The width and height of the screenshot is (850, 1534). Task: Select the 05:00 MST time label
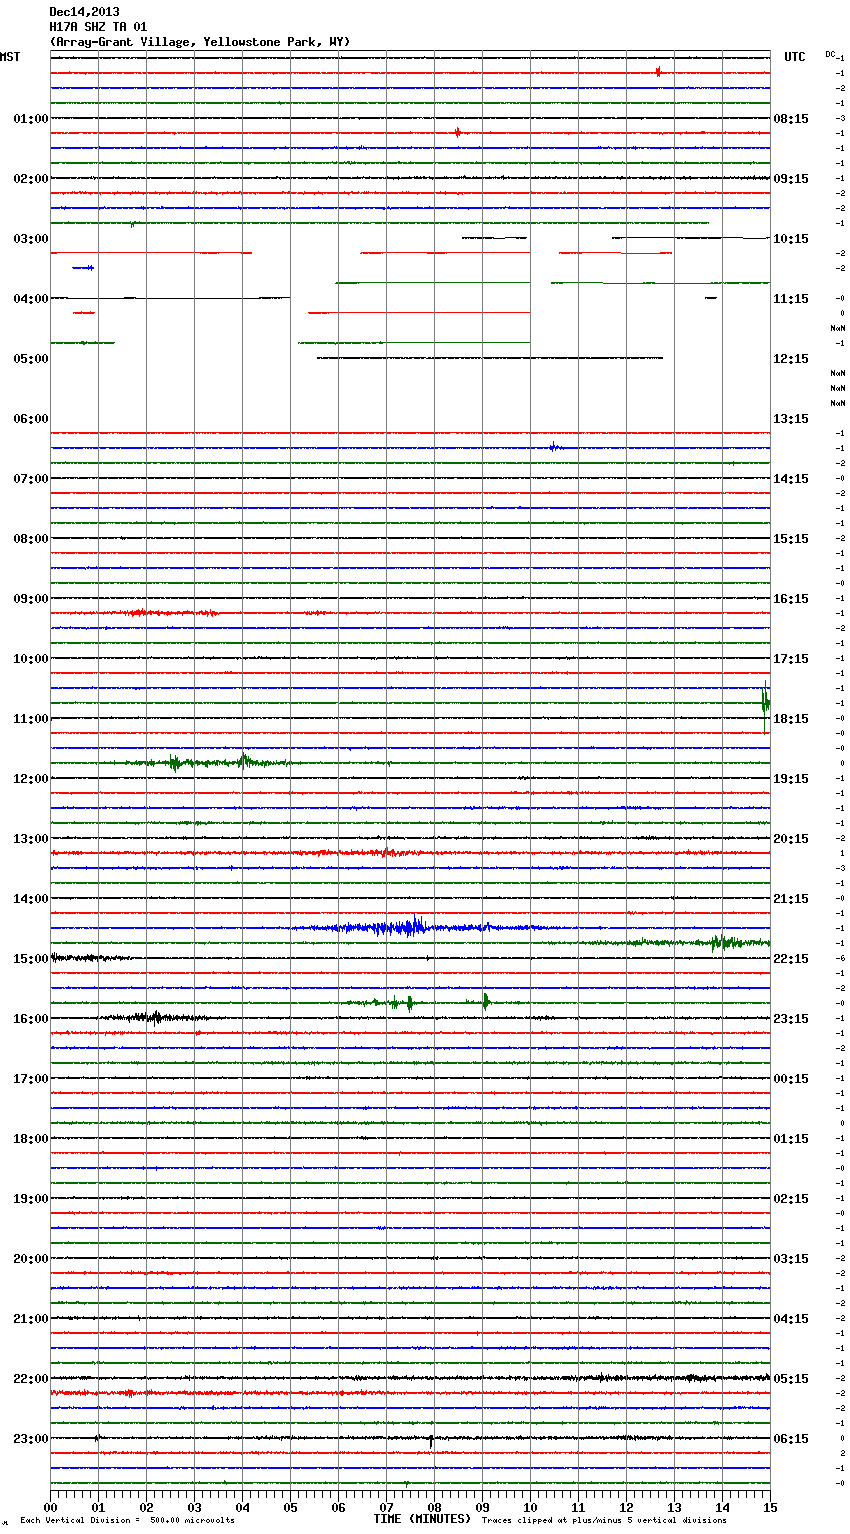point(30,359)
